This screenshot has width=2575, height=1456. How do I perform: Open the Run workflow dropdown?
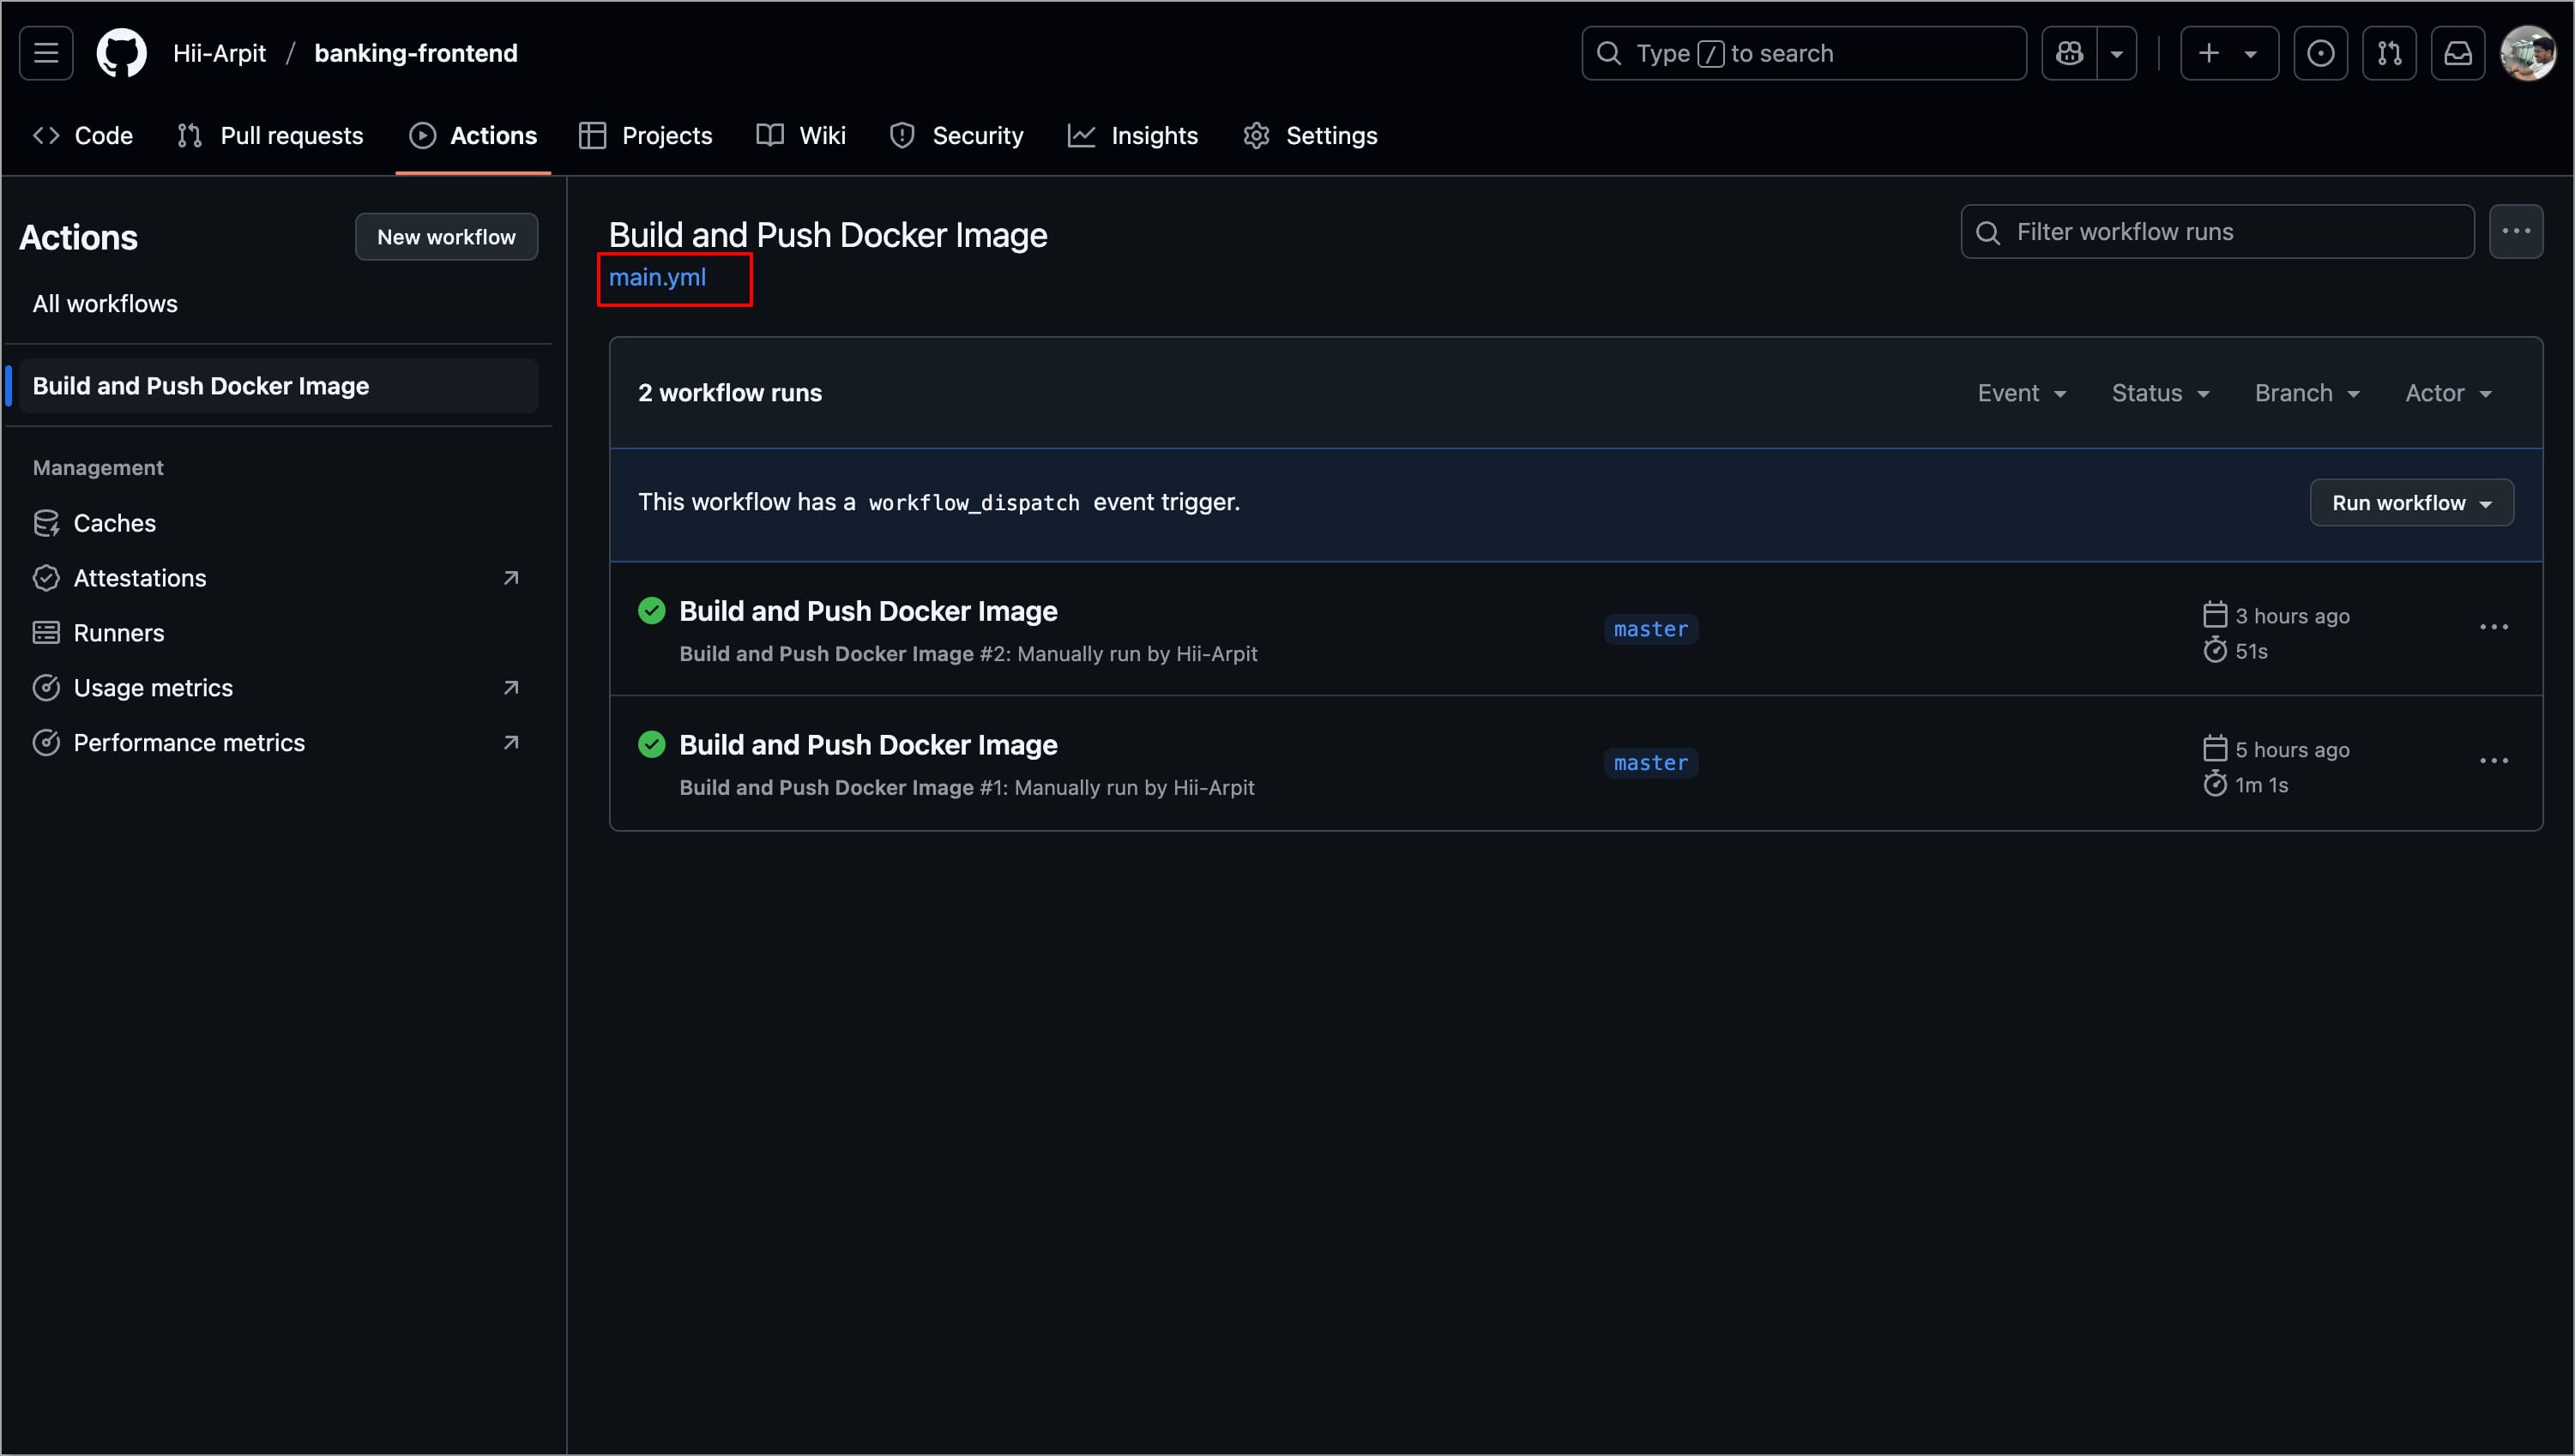tap(2411, 503)
